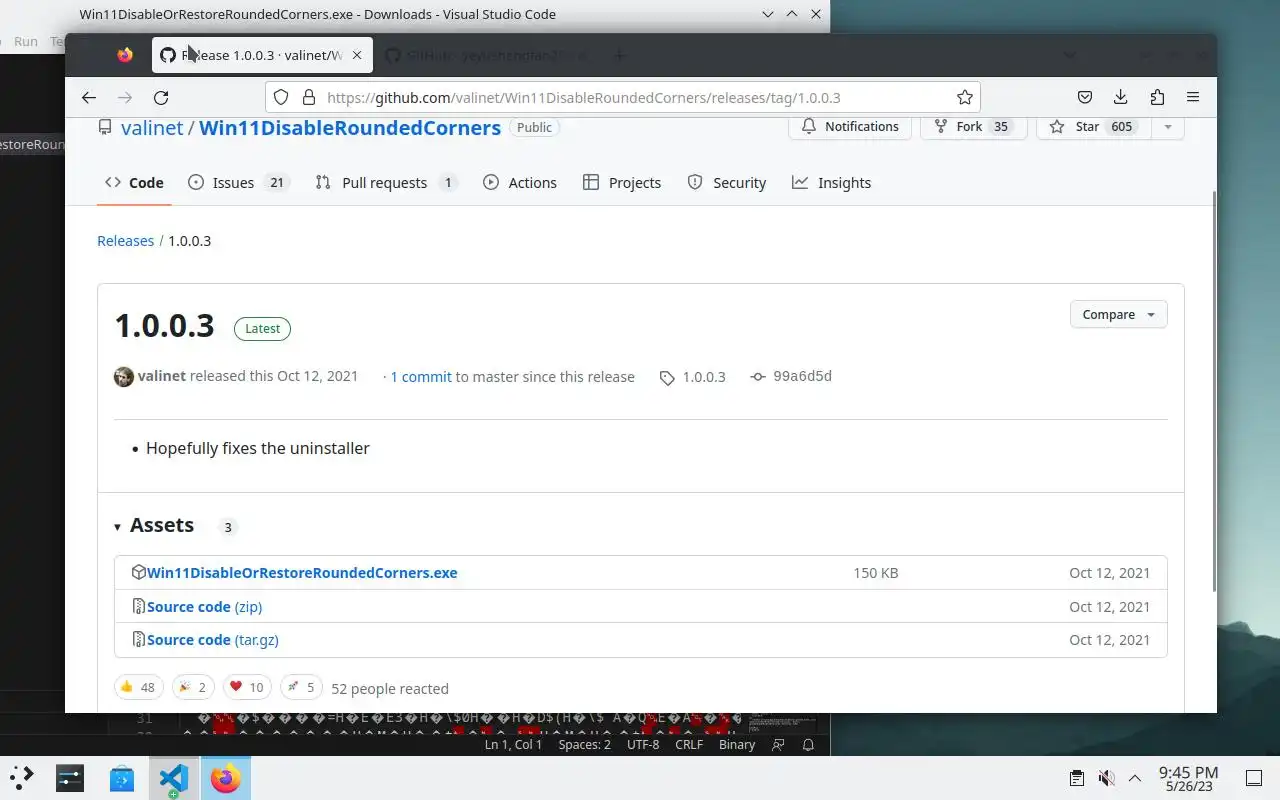The width and height of the screenshot is (1280, 800).
Task: Click thumbs up reaction with 48
Action: pos(138,687)
